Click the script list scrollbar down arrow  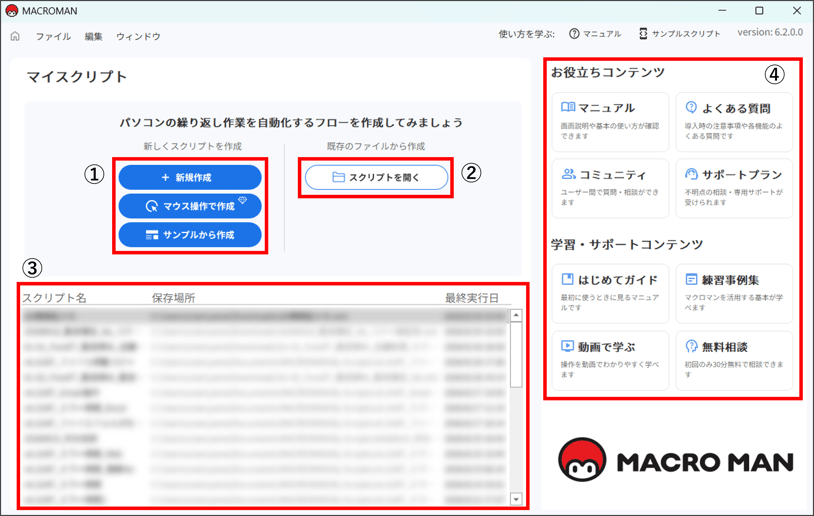point(516,499)
